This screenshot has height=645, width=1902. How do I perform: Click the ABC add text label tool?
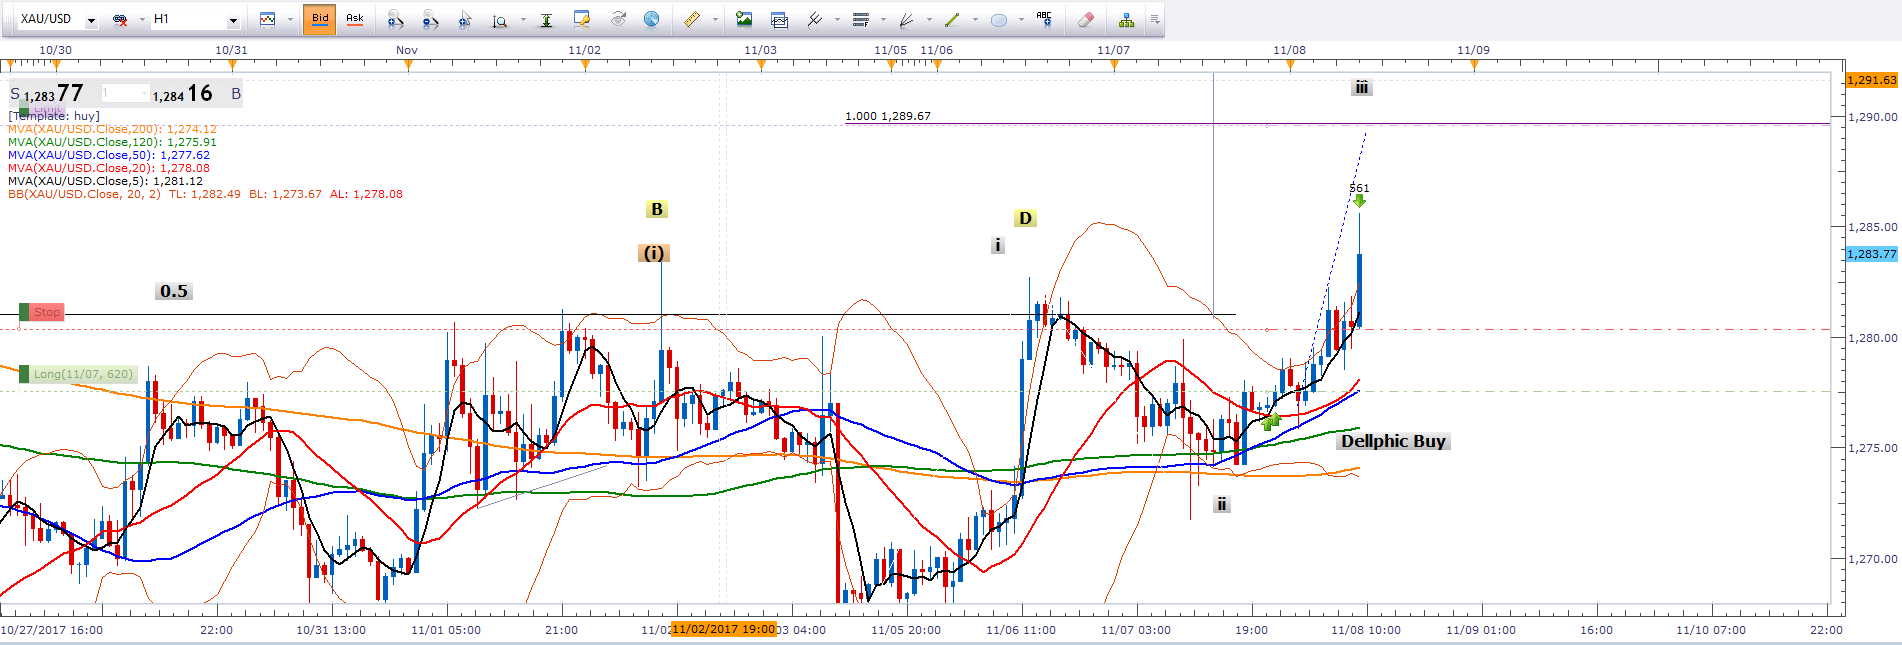click(x=1044, y=19)
